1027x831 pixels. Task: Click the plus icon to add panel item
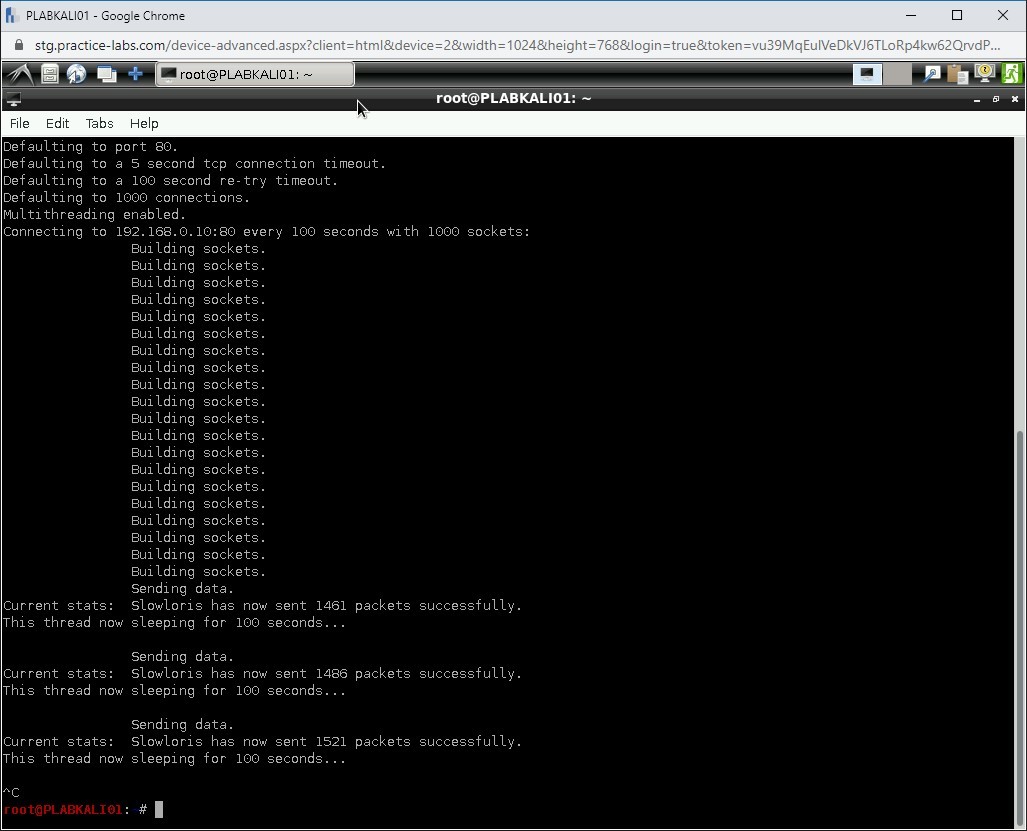pos(133,73)
